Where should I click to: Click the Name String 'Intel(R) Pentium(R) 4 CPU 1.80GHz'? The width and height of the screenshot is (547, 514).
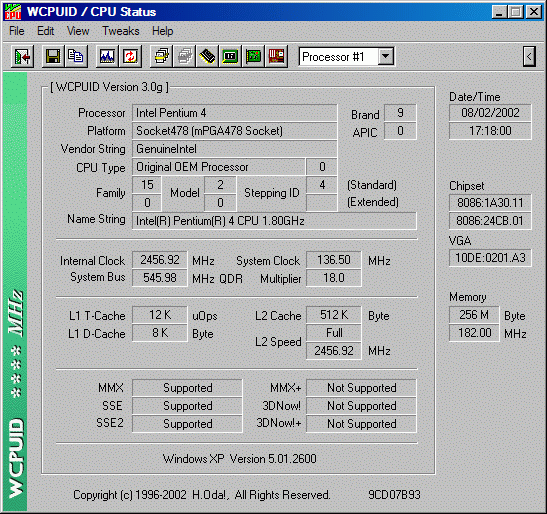(274, 221)
